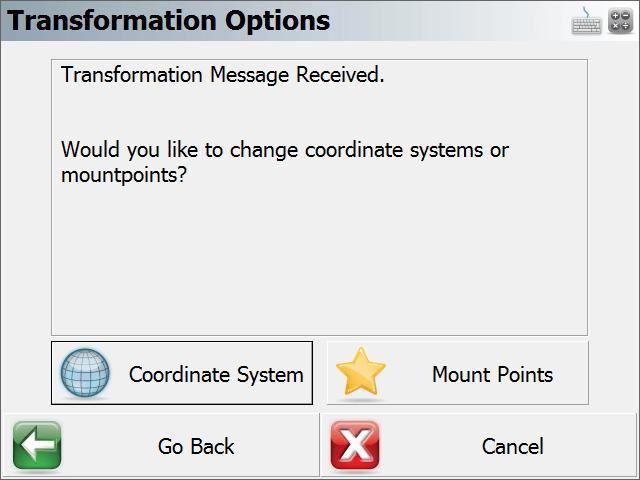
Task: Choose the Mount Points option label
Action: tap(492, 375)
